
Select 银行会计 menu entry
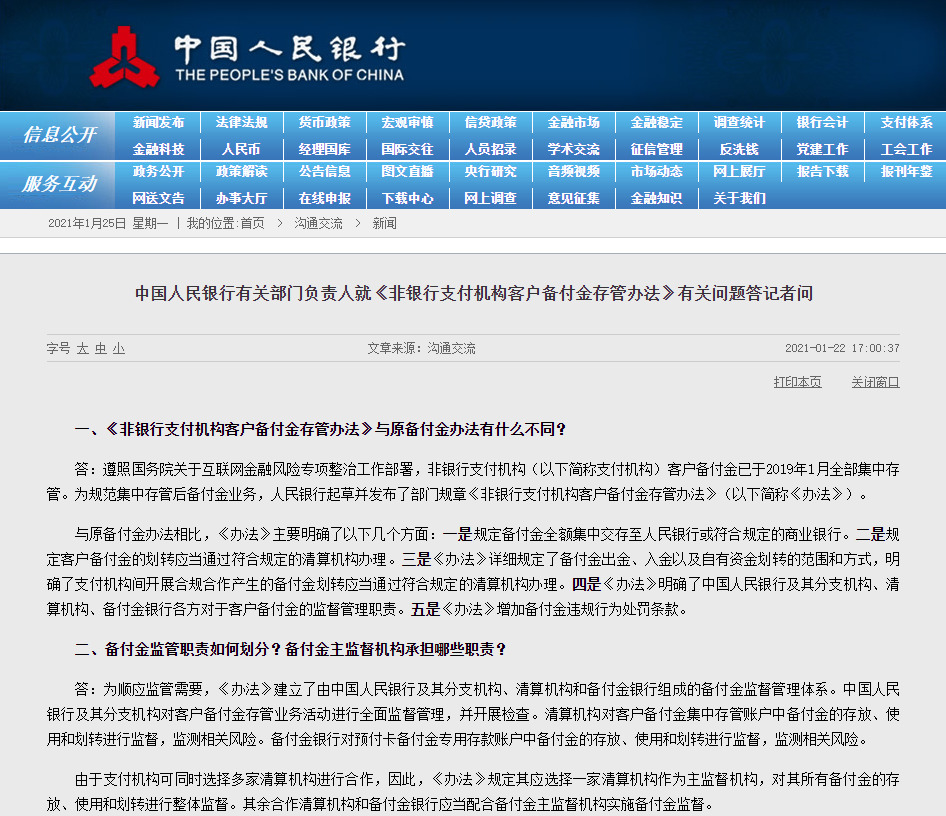pyautogui.click(x=822, y=122)
